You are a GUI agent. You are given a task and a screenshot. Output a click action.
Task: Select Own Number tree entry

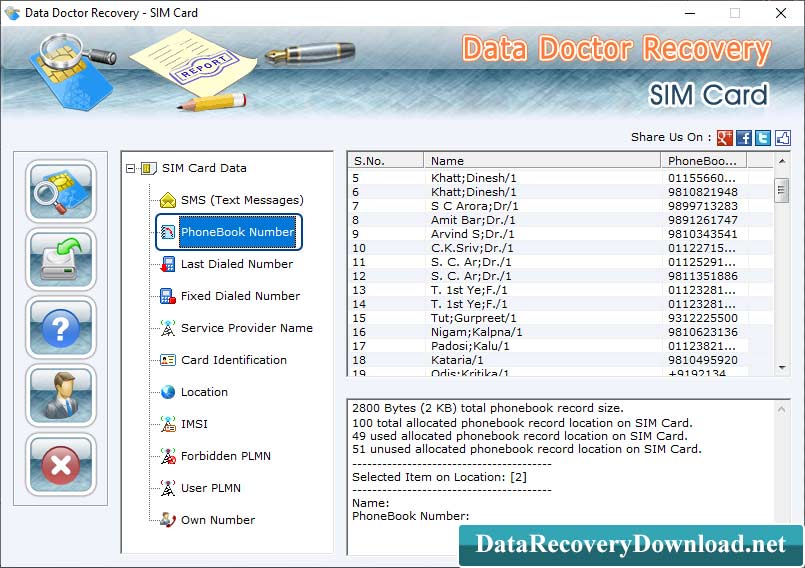(218, 520)
